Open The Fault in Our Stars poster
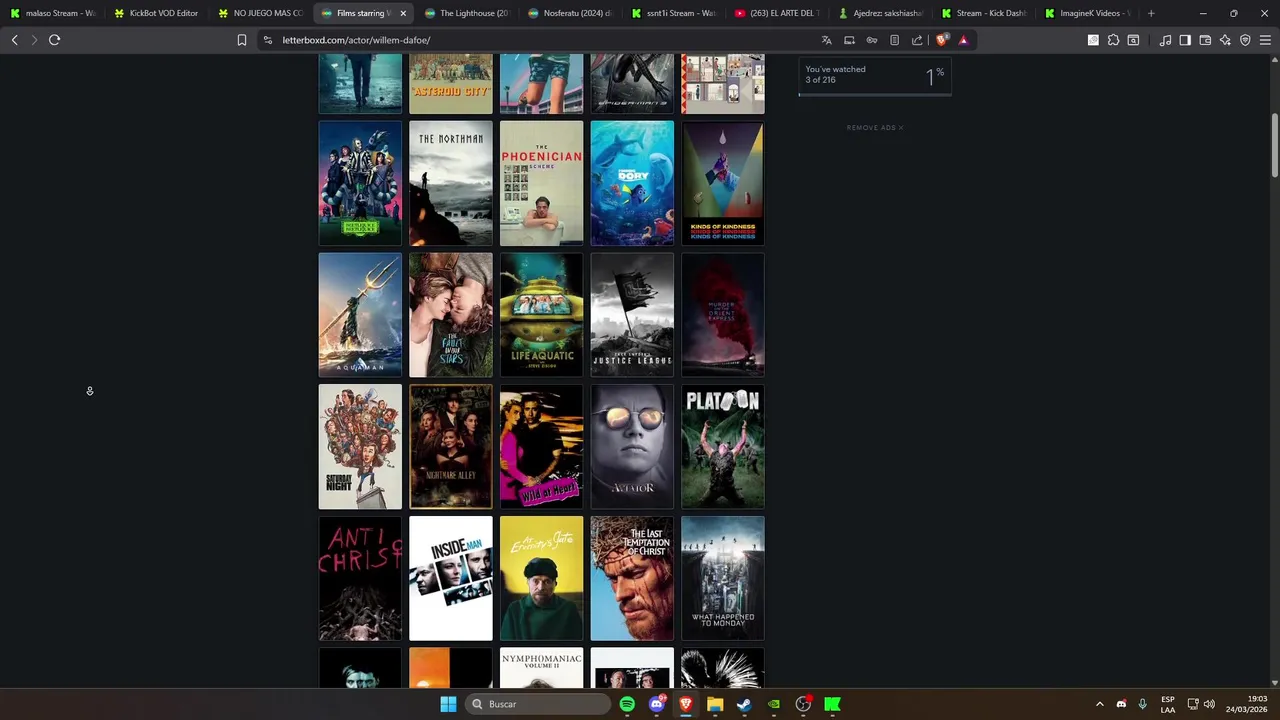The image size is (1280, 720). coord(451,315)
